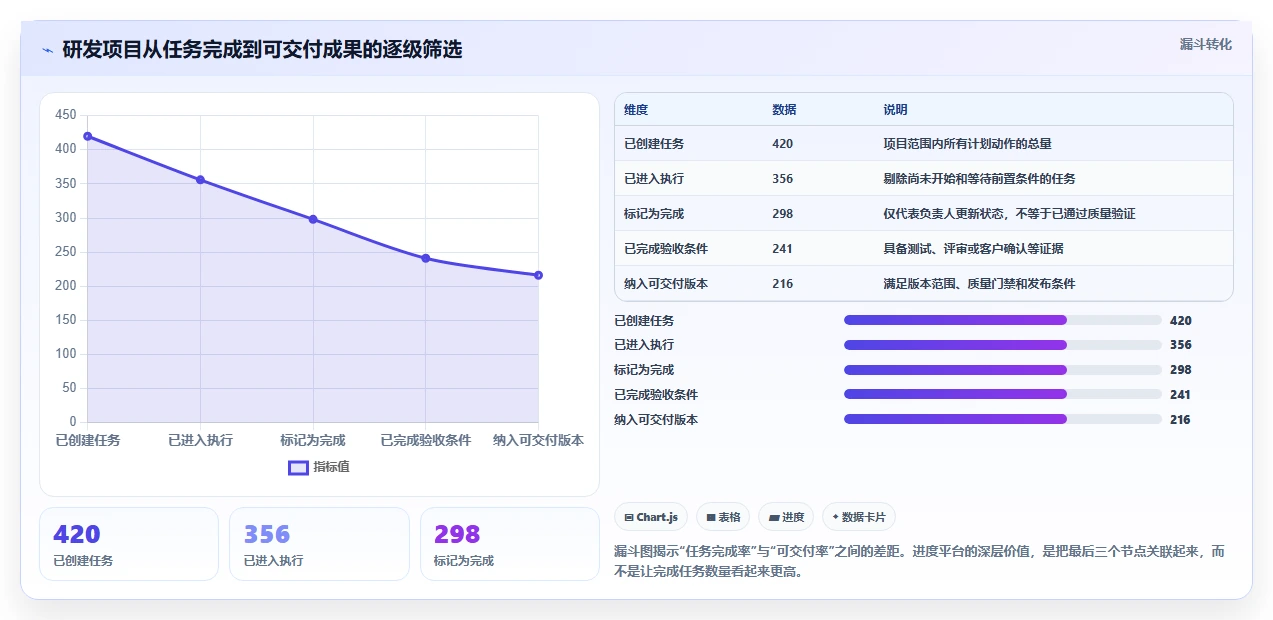Viewport: 1273px width, 620px height.
Task: Click the chart data point above 纳入可交付版本
Action: [x=538, y=275]
